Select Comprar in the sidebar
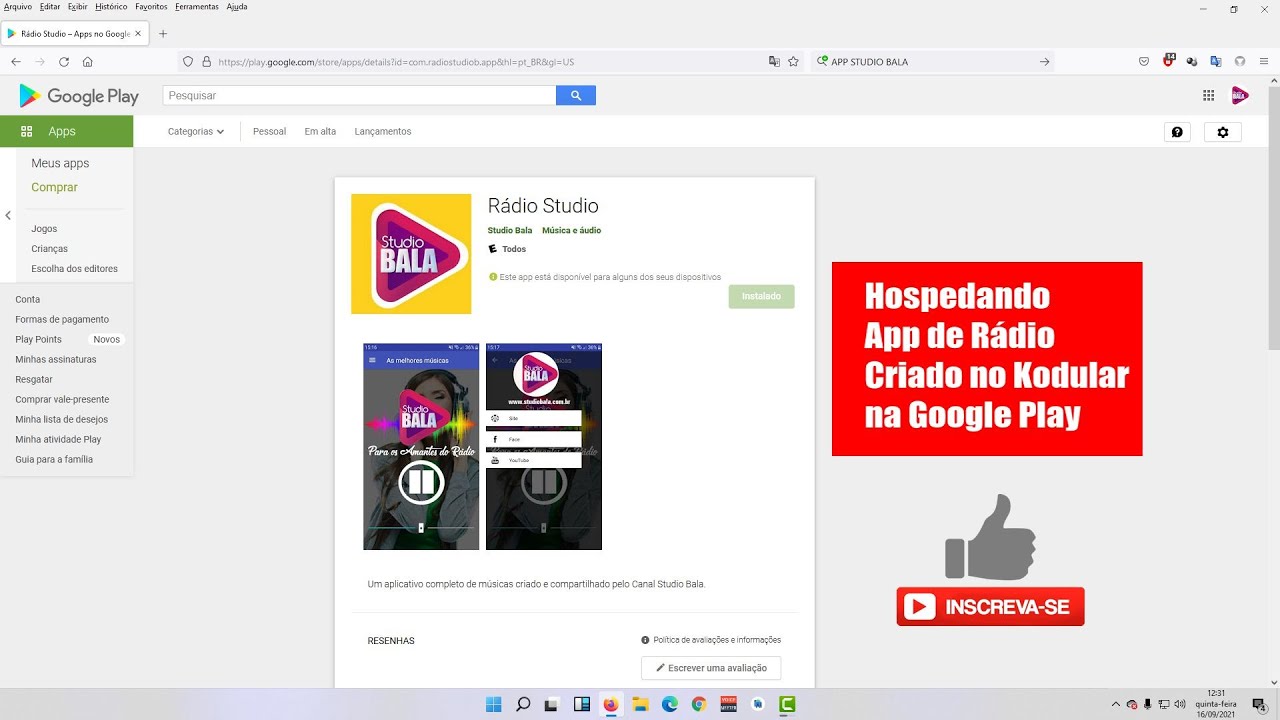The image size is (1280, 720). tap(54, 187)
